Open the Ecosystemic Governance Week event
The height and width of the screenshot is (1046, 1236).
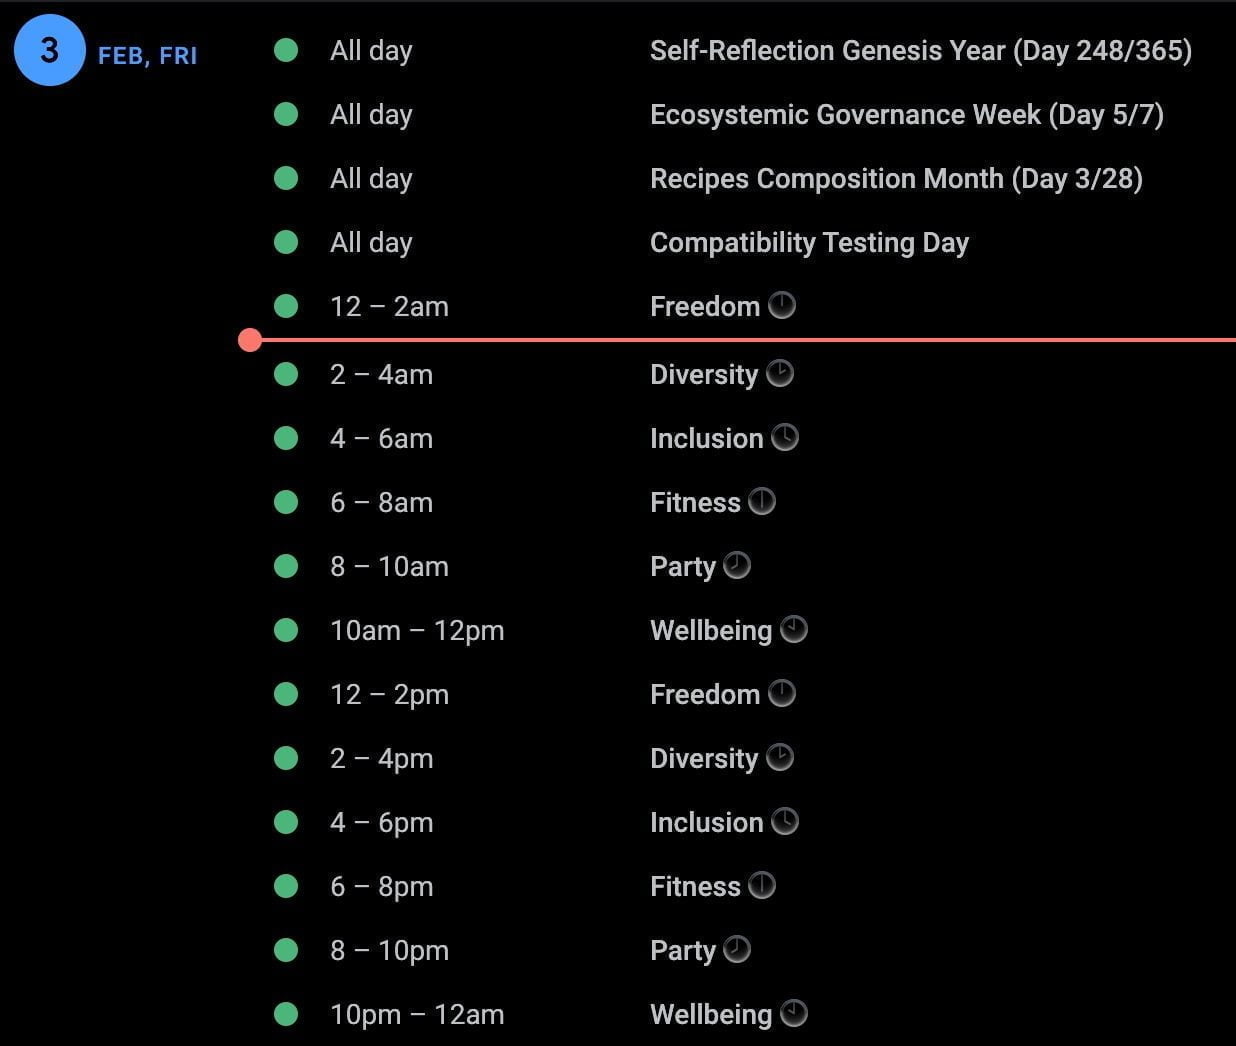(x=906, y=115)
